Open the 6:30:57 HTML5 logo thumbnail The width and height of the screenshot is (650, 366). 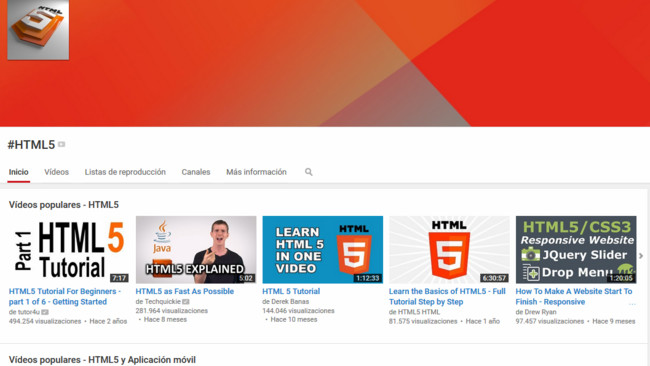click(449, 250)
